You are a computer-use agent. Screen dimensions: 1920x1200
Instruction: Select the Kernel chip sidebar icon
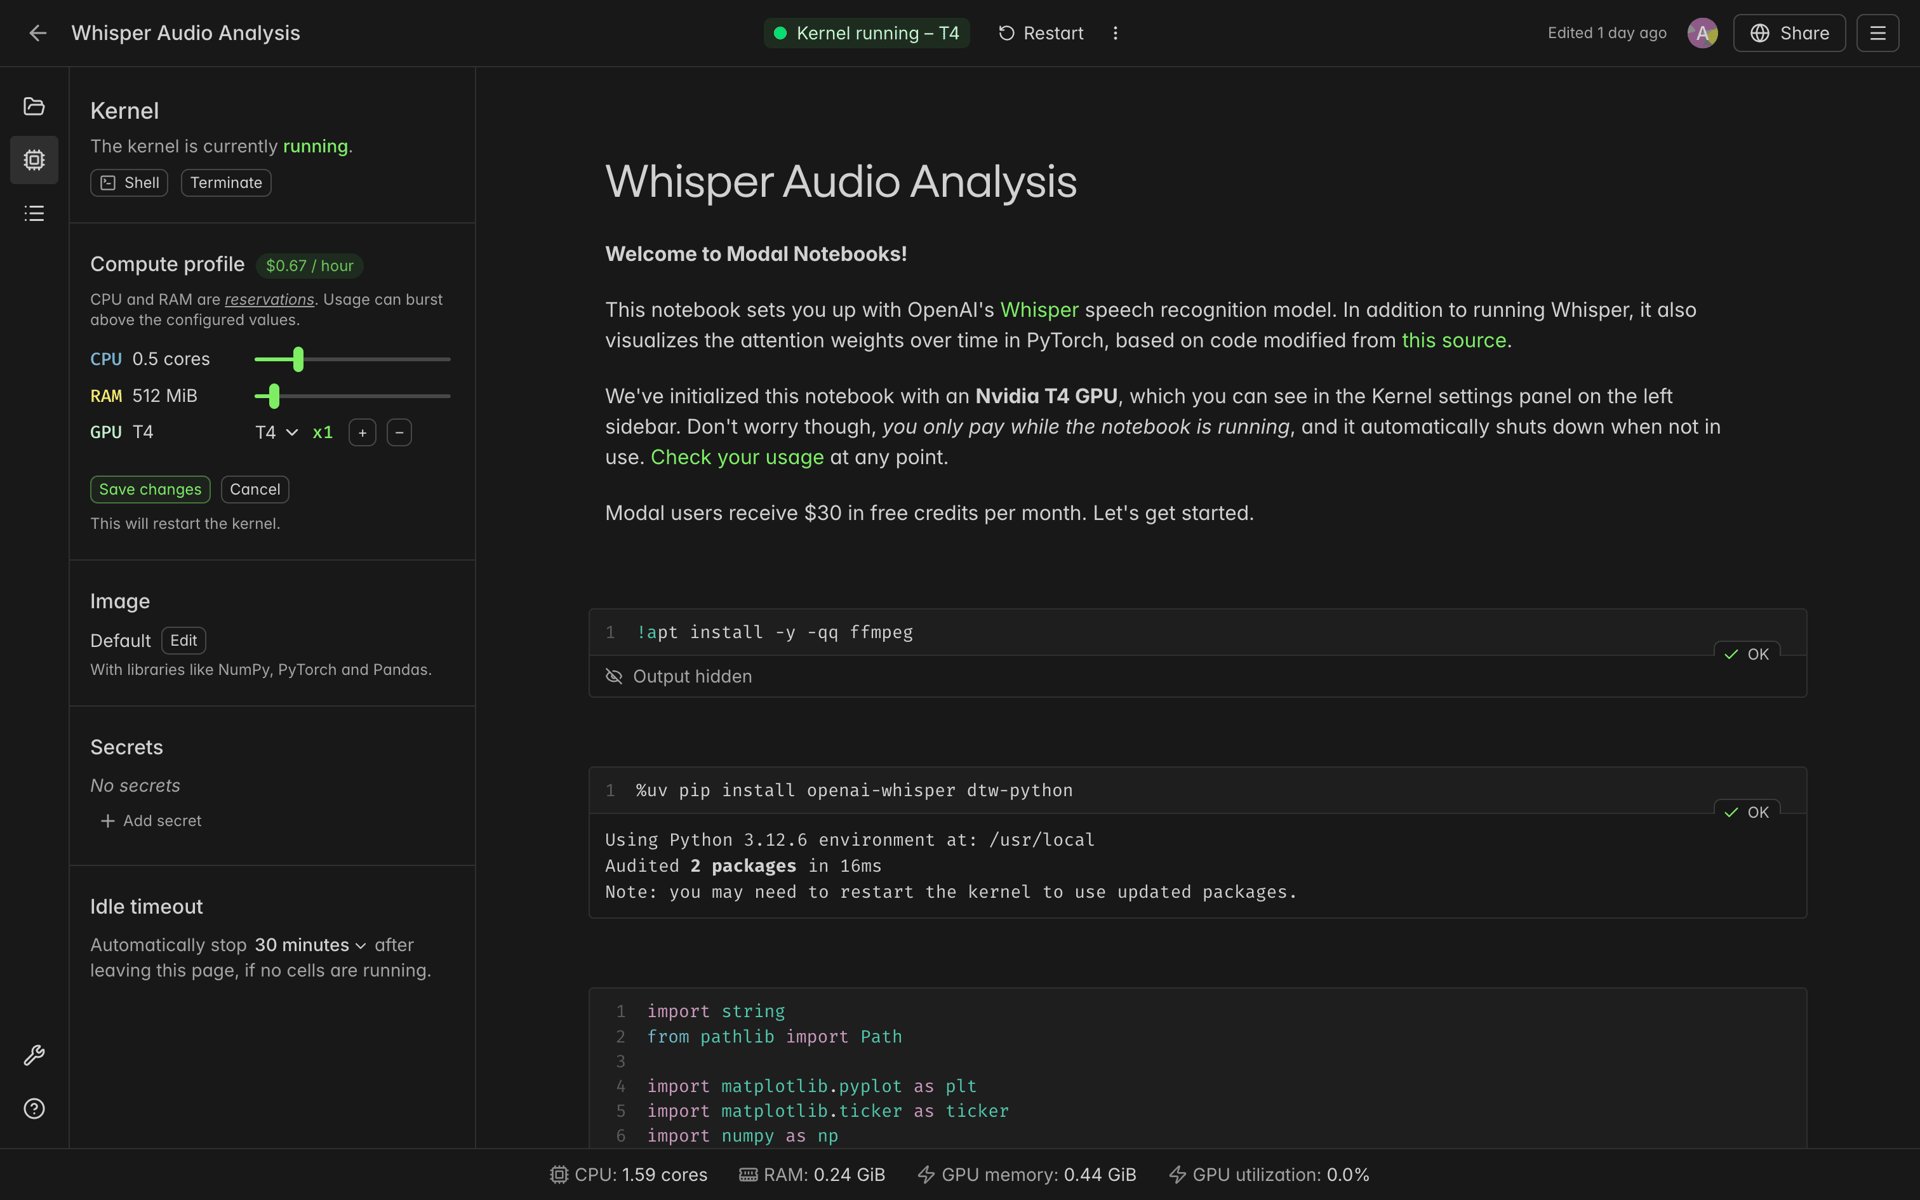[34, 160]
